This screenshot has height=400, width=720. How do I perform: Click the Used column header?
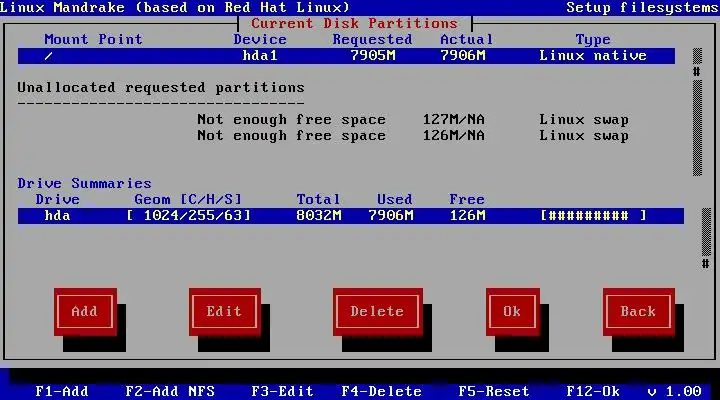pos(394,200)
